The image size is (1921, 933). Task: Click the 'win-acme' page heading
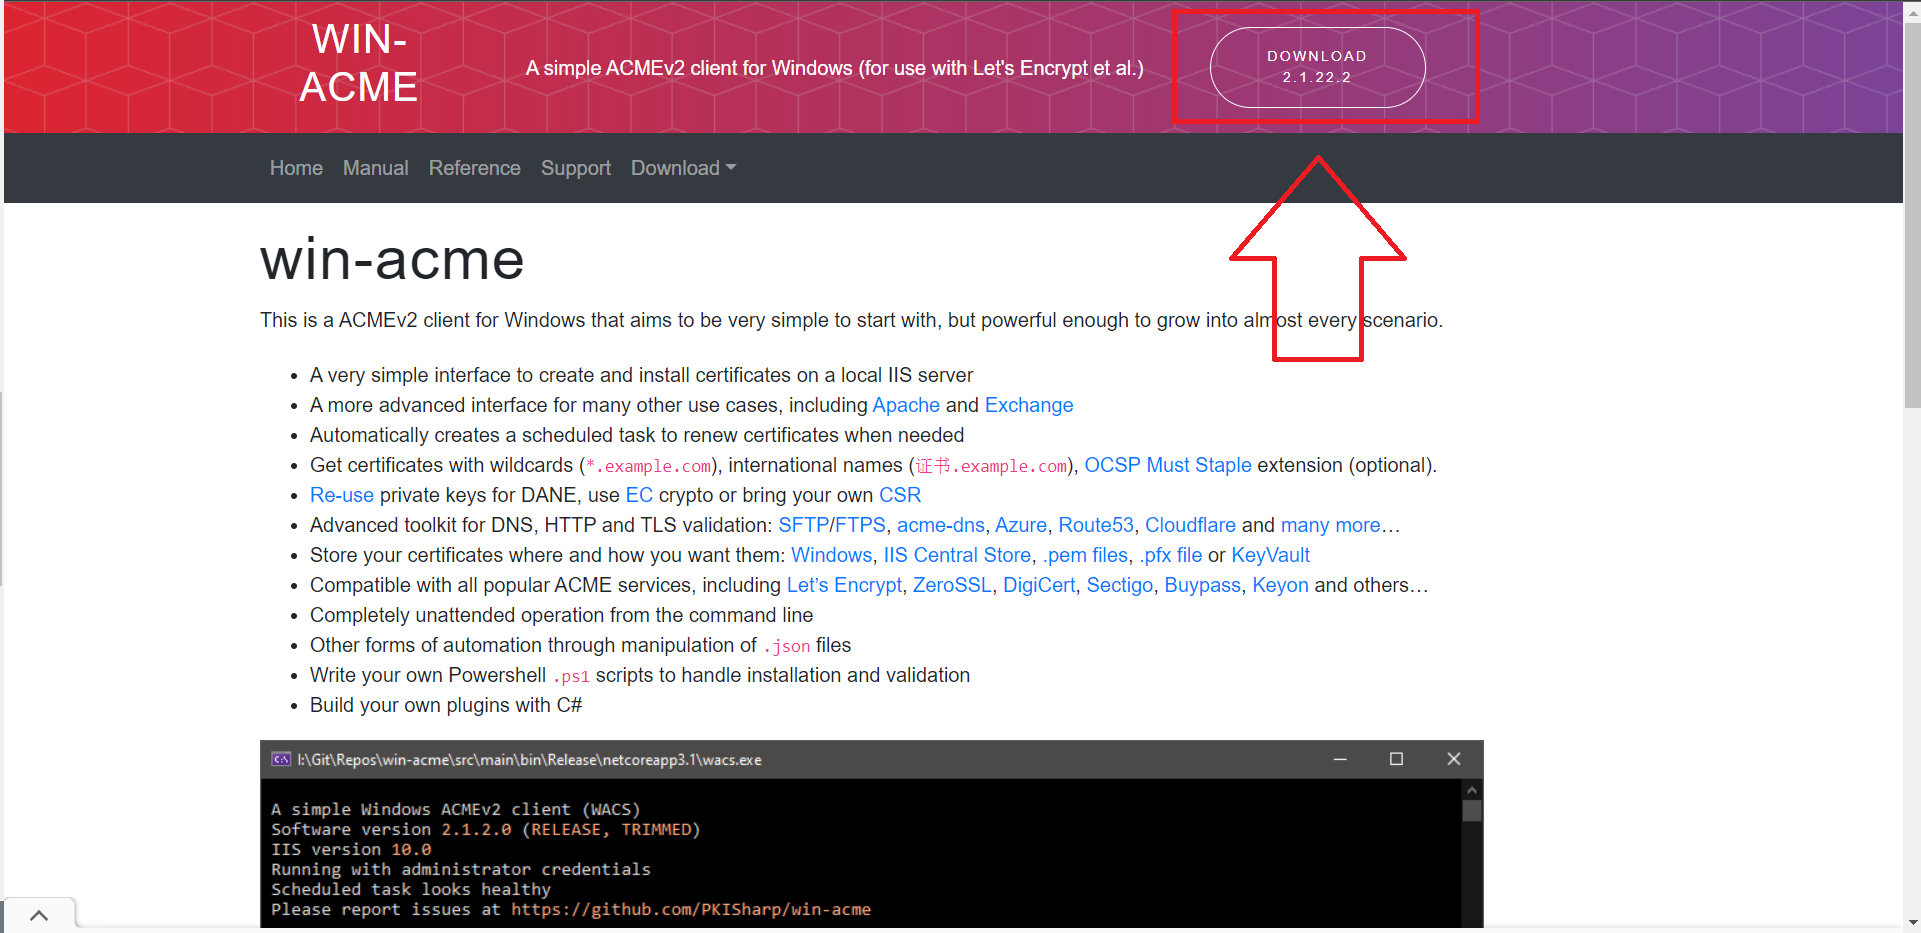(392, 259)
